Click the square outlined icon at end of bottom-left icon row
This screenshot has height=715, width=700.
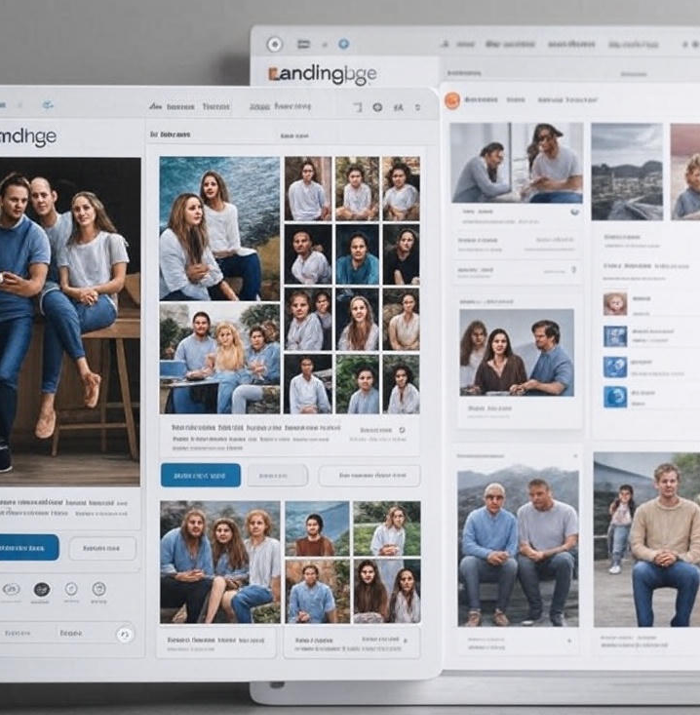coord(98,589)
